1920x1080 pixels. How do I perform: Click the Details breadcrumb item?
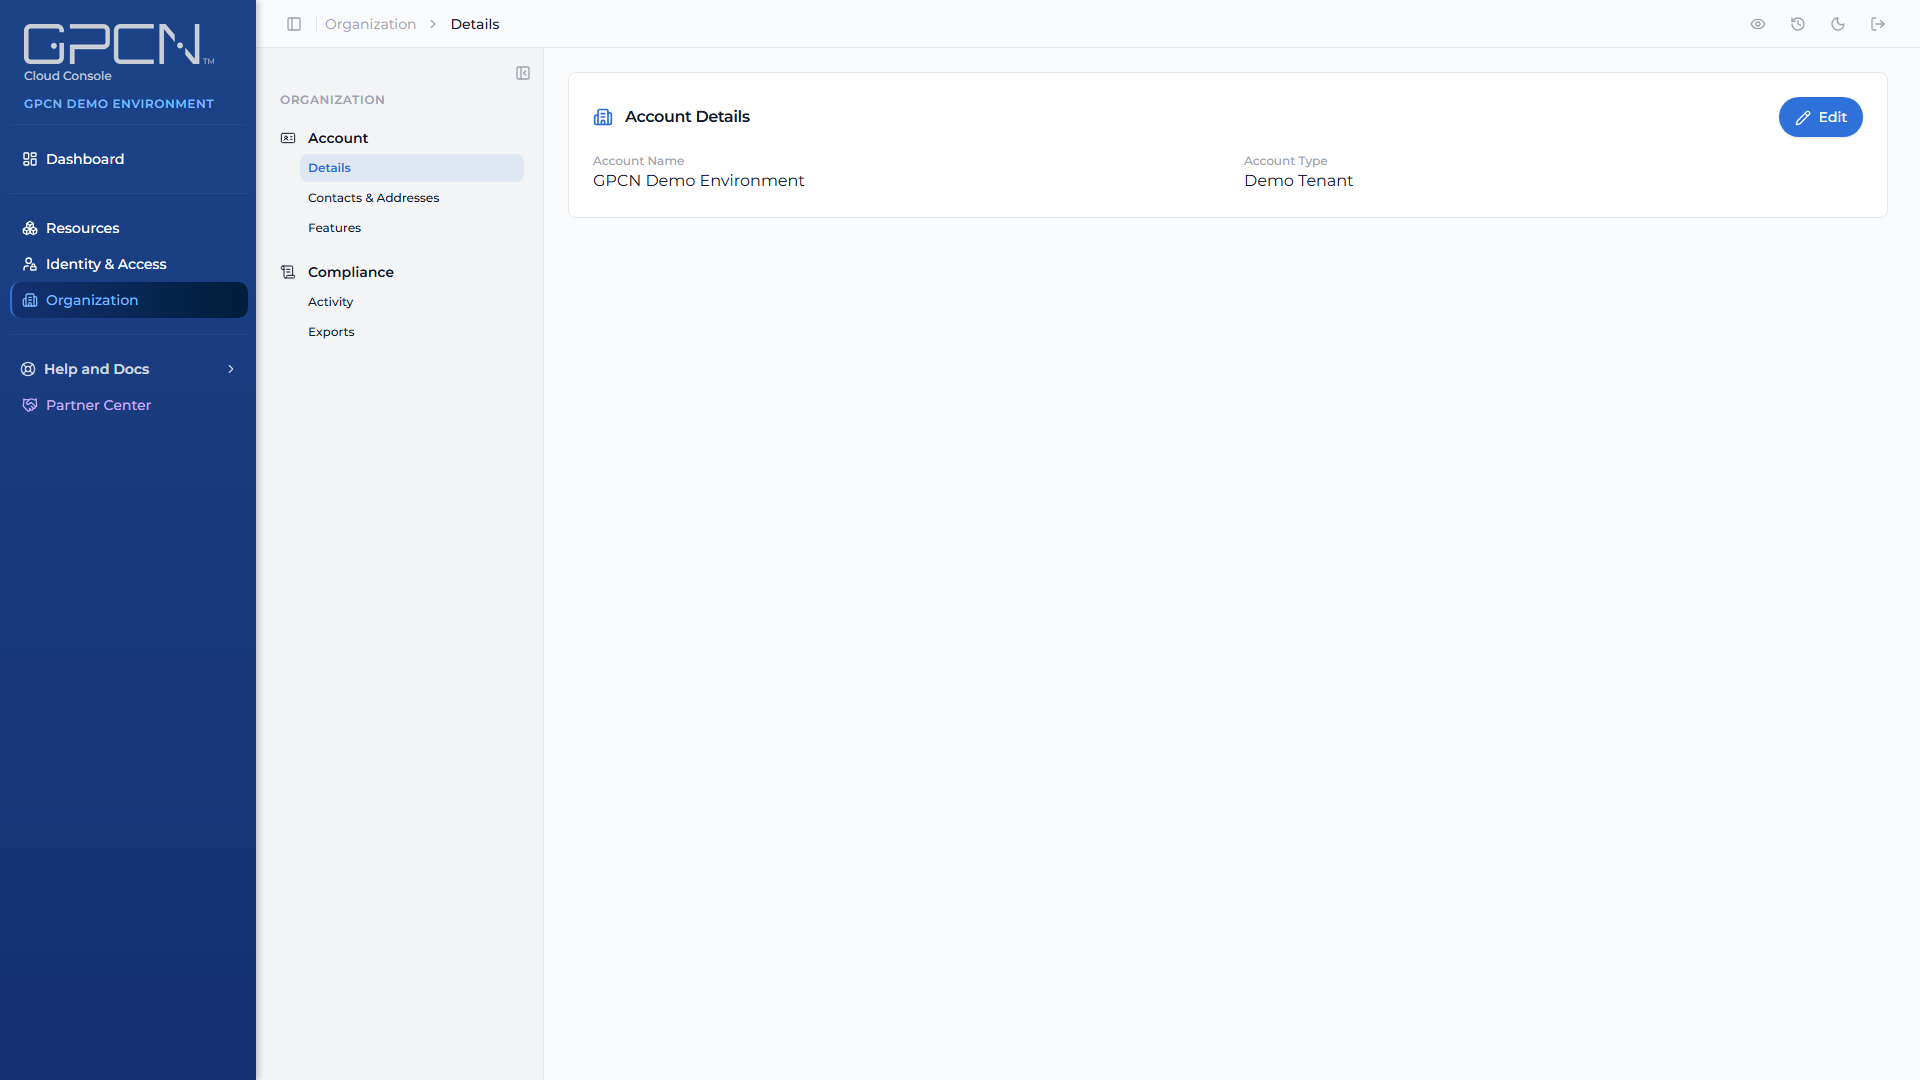tap(475, 24)
